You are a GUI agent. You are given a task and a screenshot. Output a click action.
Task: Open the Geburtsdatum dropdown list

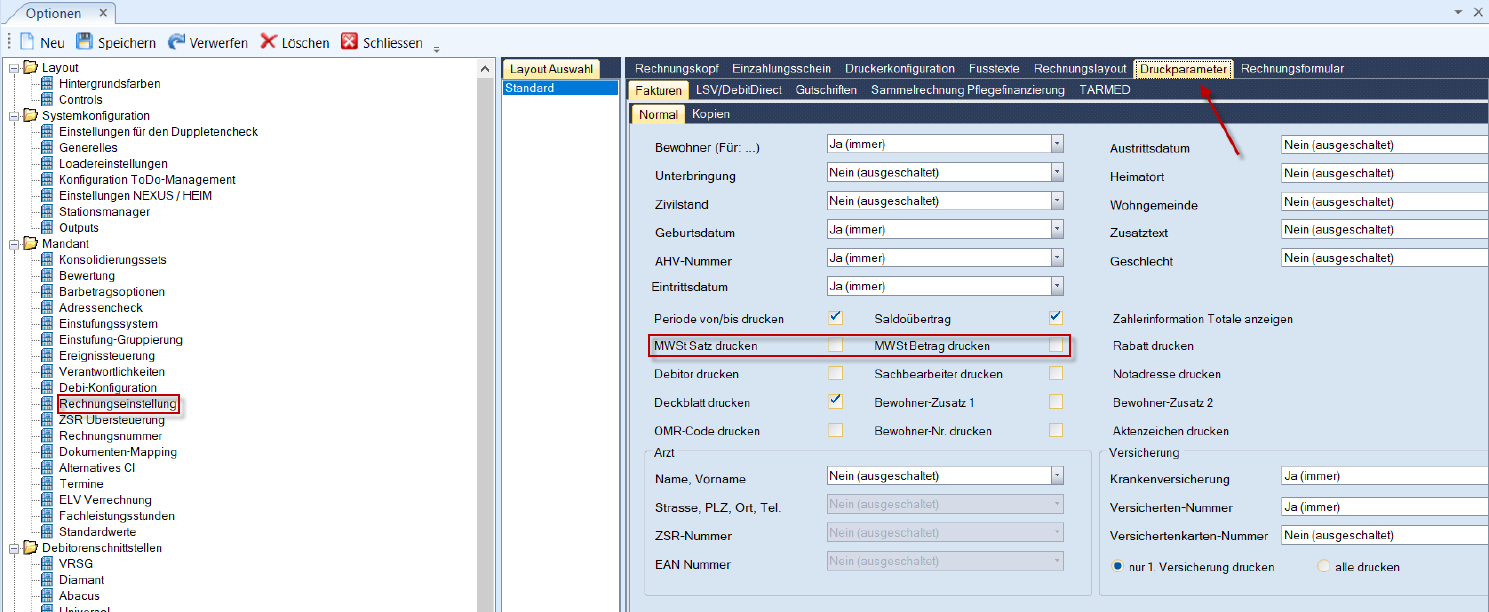(1056, 230)
